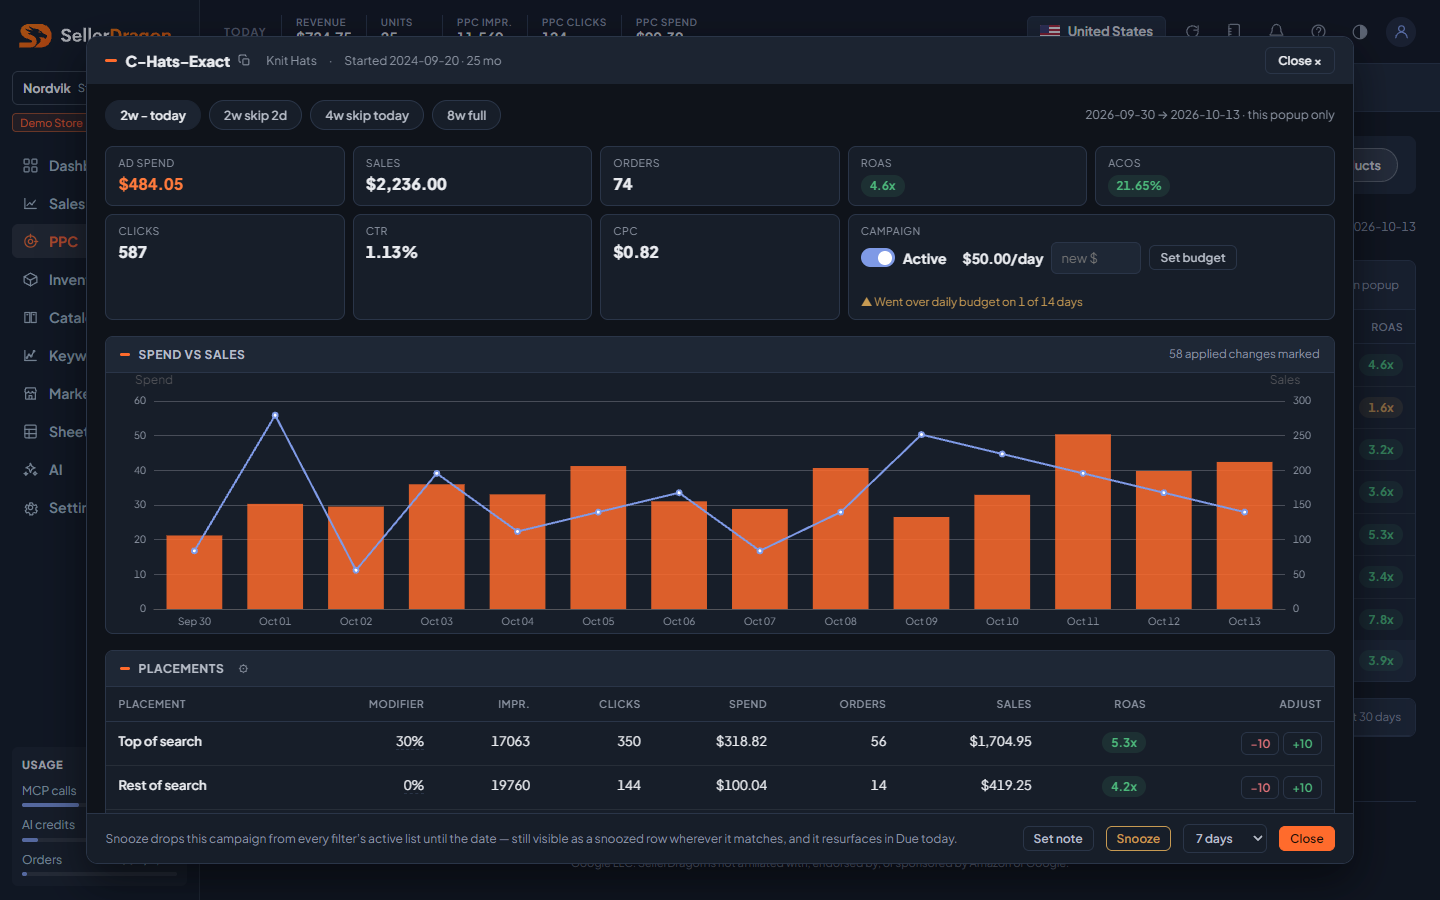This screenshot has height=900, width=1440.
Task: Open the Catalog book icon in sidebar
Action: pyautogui.click(x=31, y=318)
